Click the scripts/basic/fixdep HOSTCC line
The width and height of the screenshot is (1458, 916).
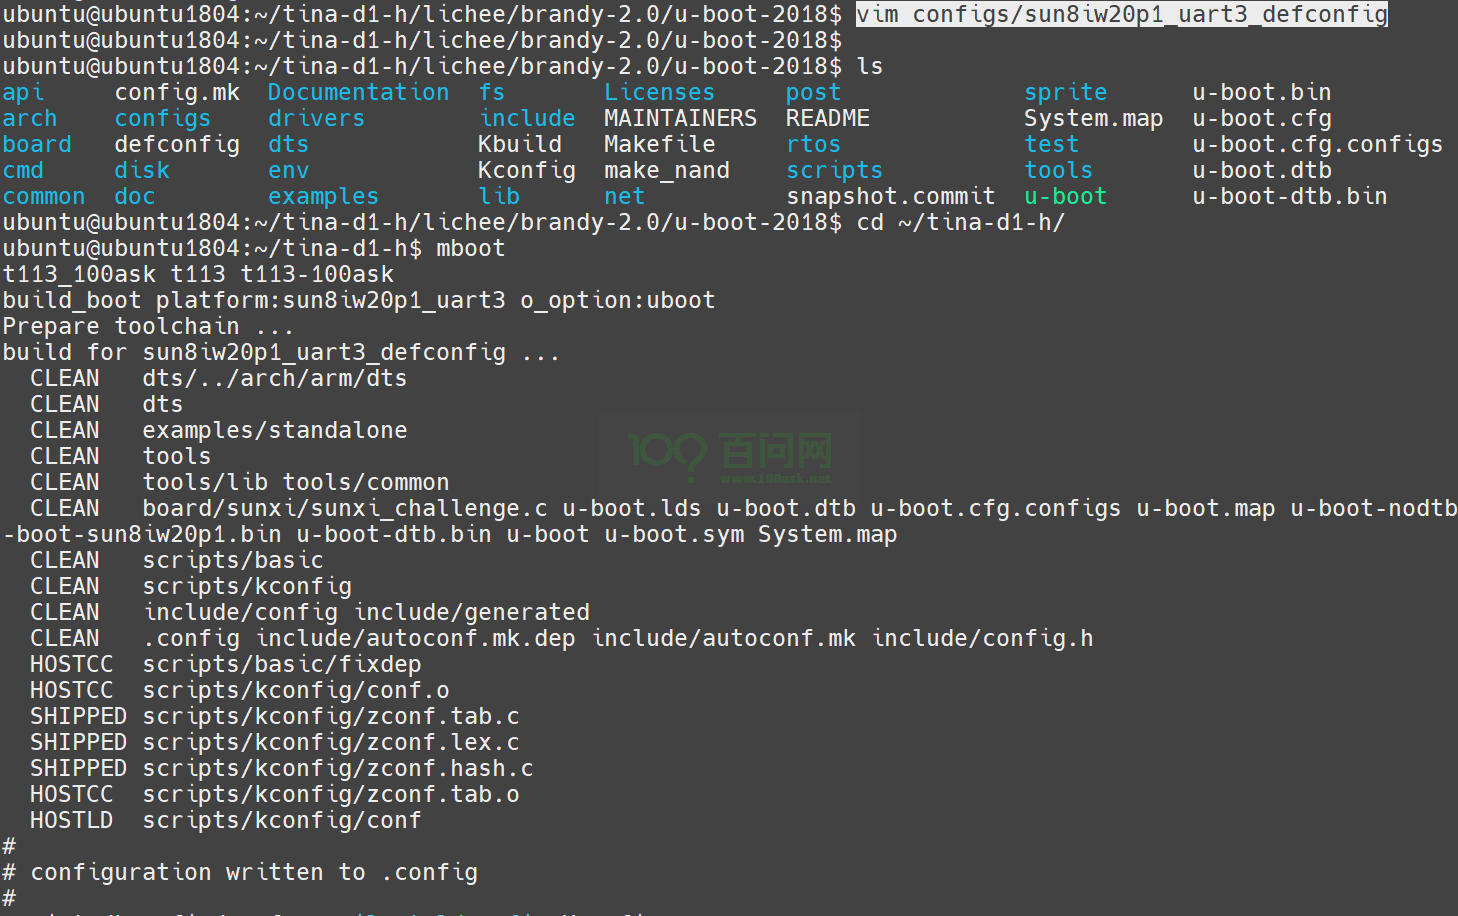pos(225,664)
